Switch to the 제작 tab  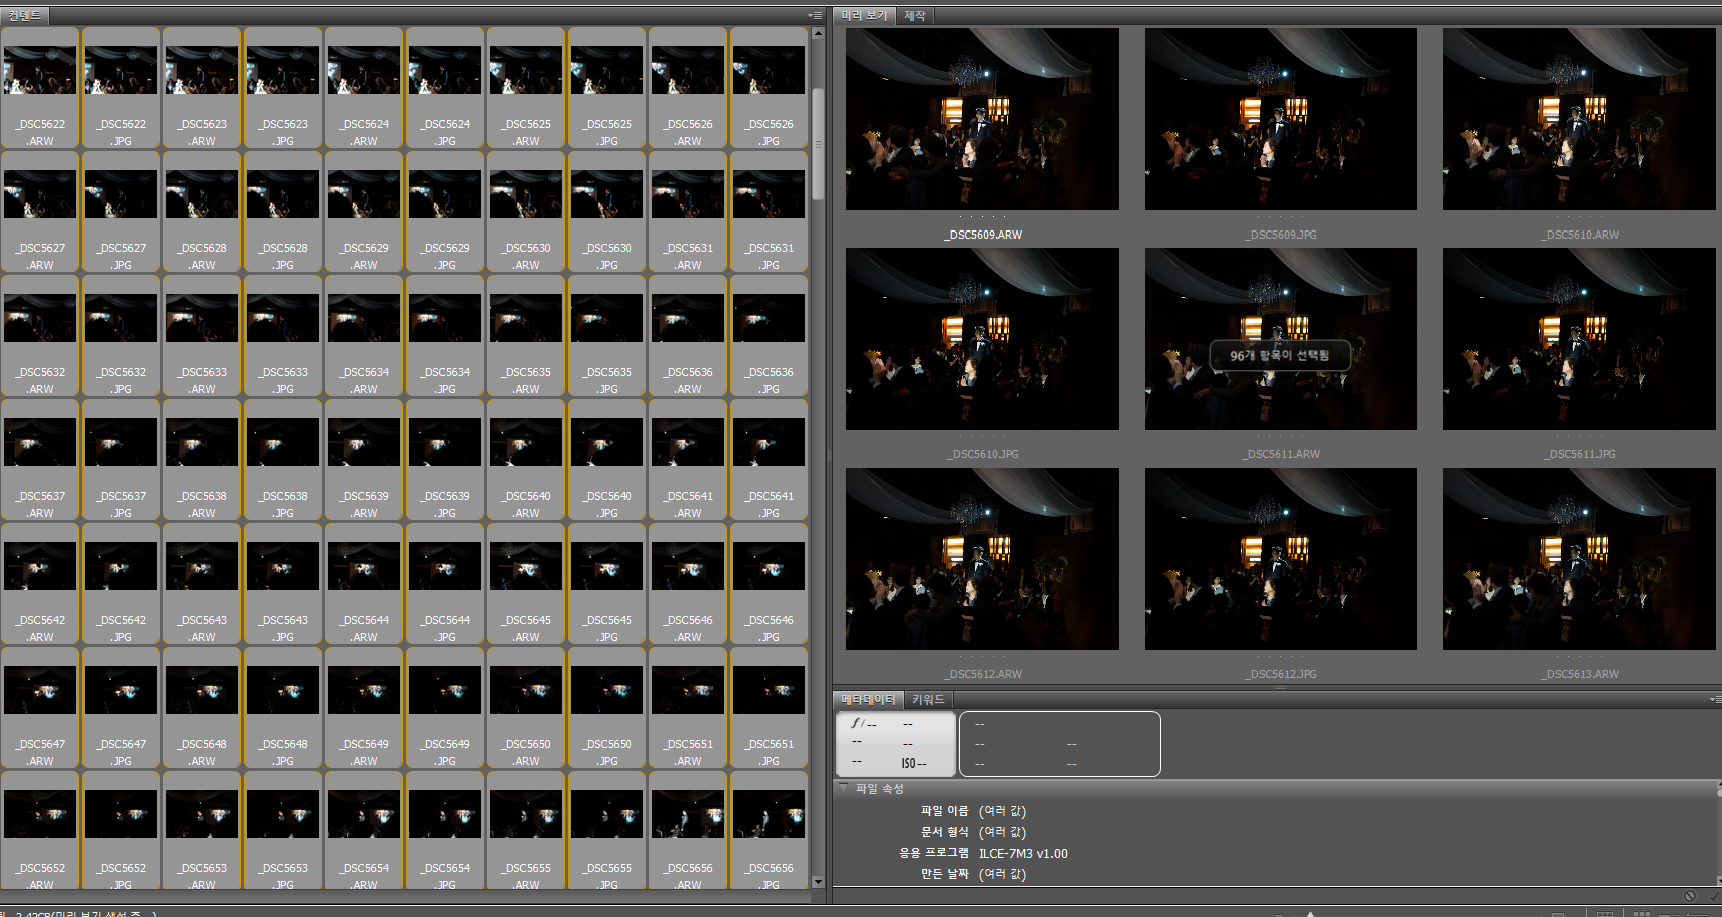[x=914, y=15]
